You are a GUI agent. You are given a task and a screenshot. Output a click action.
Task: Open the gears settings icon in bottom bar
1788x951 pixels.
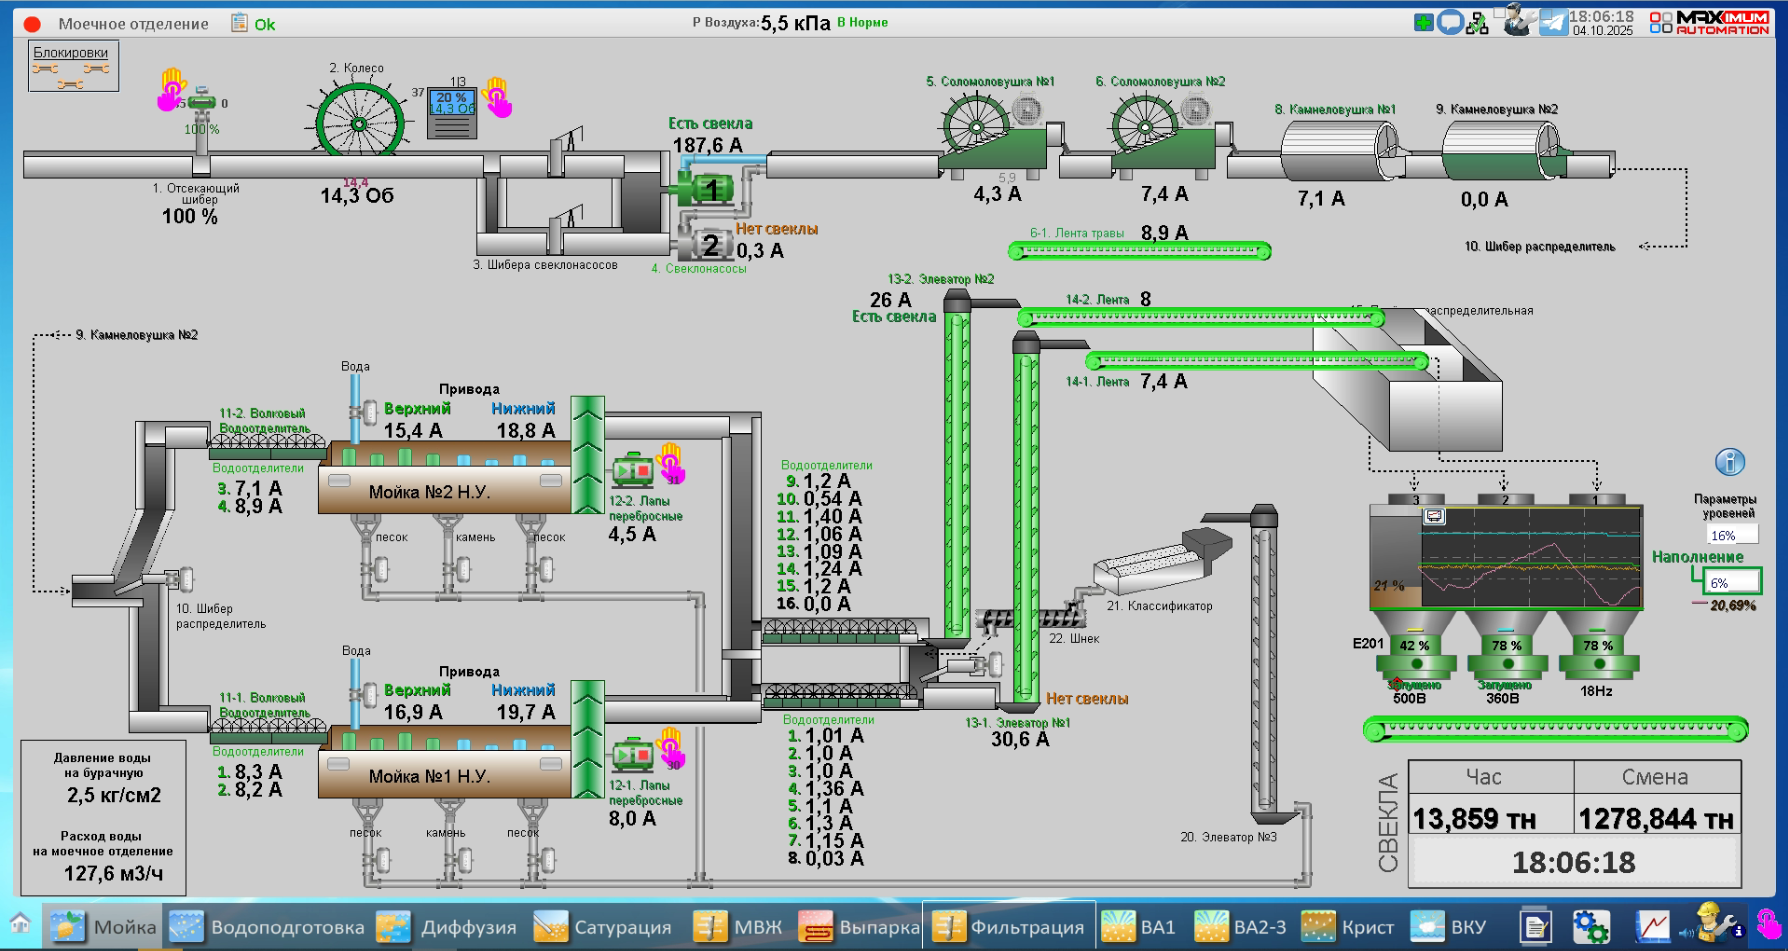point(1590,926)
